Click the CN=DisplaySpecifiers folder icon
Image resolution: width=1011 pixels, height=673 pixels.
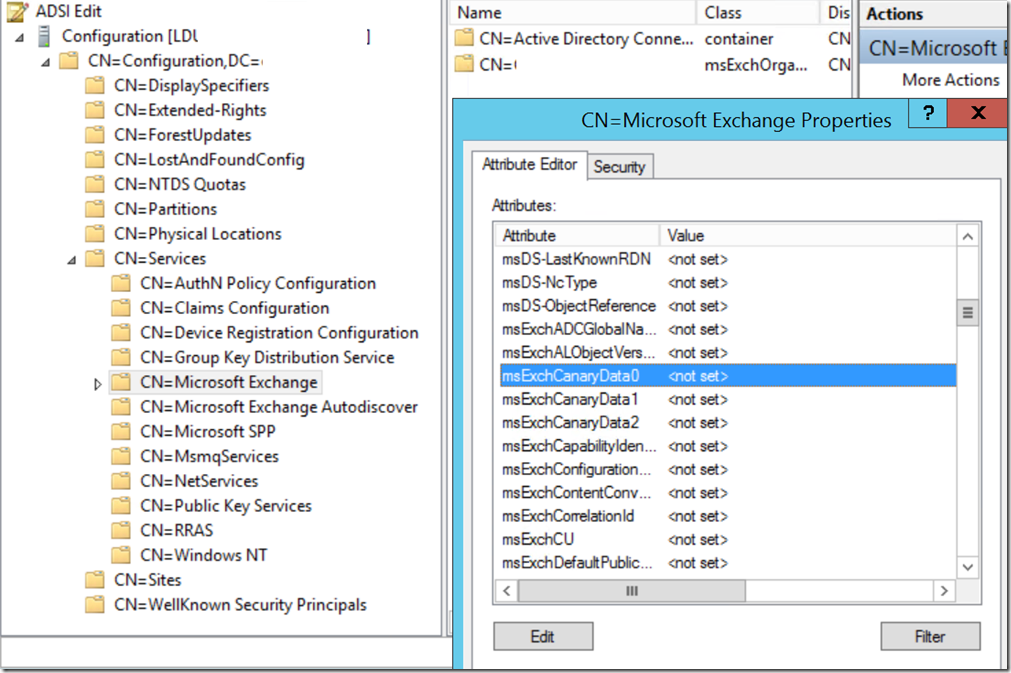click(x=95, y=86)
